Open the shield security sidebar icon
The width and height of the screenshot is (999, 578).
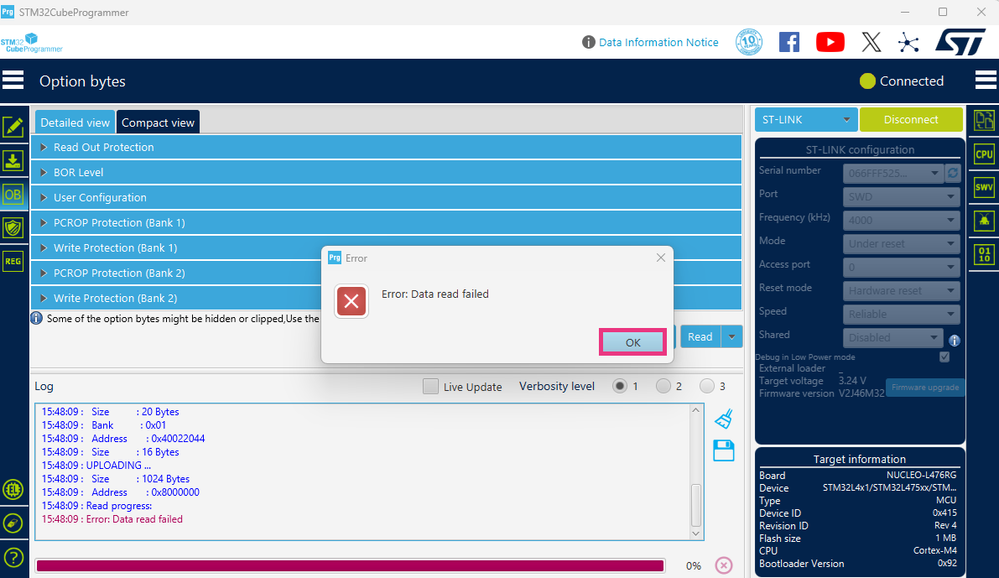click(13, 228)
